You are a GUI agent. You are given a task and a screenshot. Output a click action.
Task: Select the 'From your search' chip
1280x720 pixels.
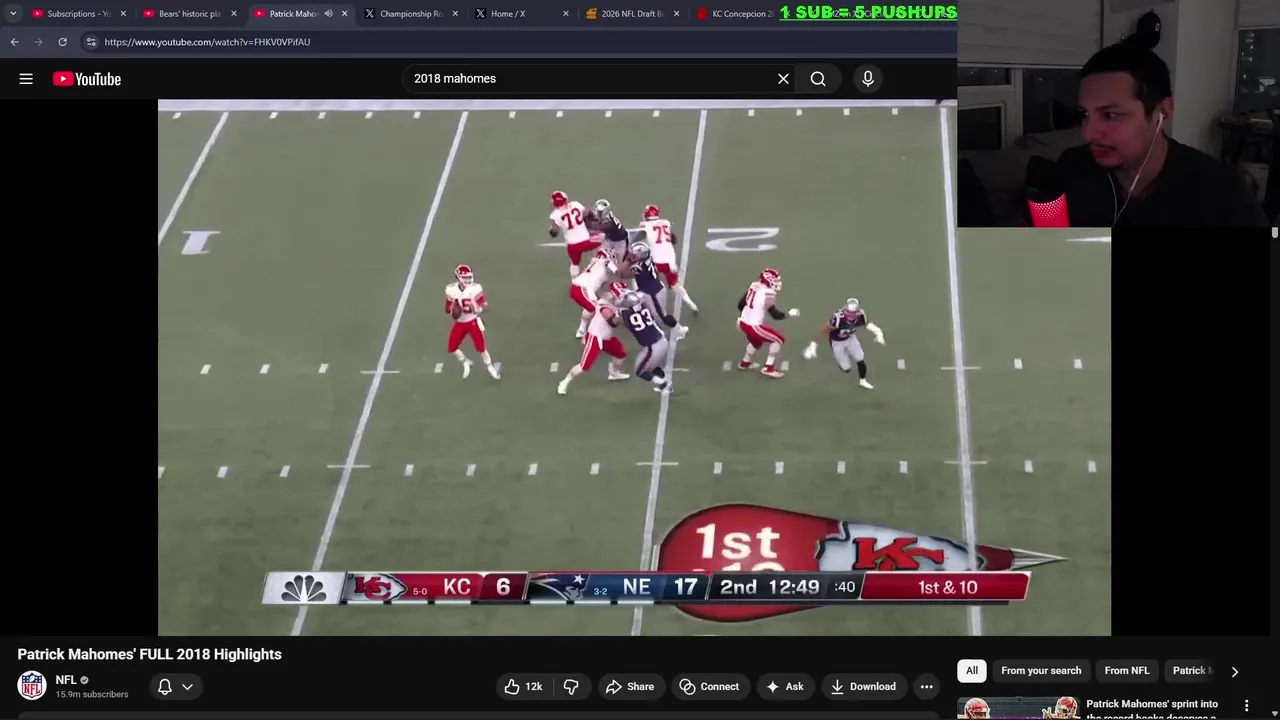click(x=1041, y=671)
